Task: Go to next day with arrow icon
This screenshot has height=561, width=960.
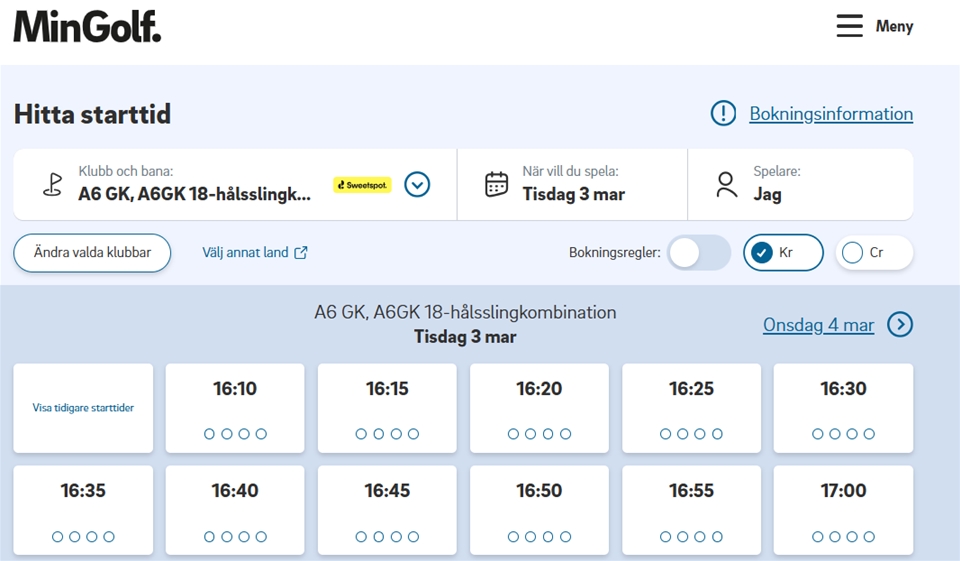Action: coord(900,325)
